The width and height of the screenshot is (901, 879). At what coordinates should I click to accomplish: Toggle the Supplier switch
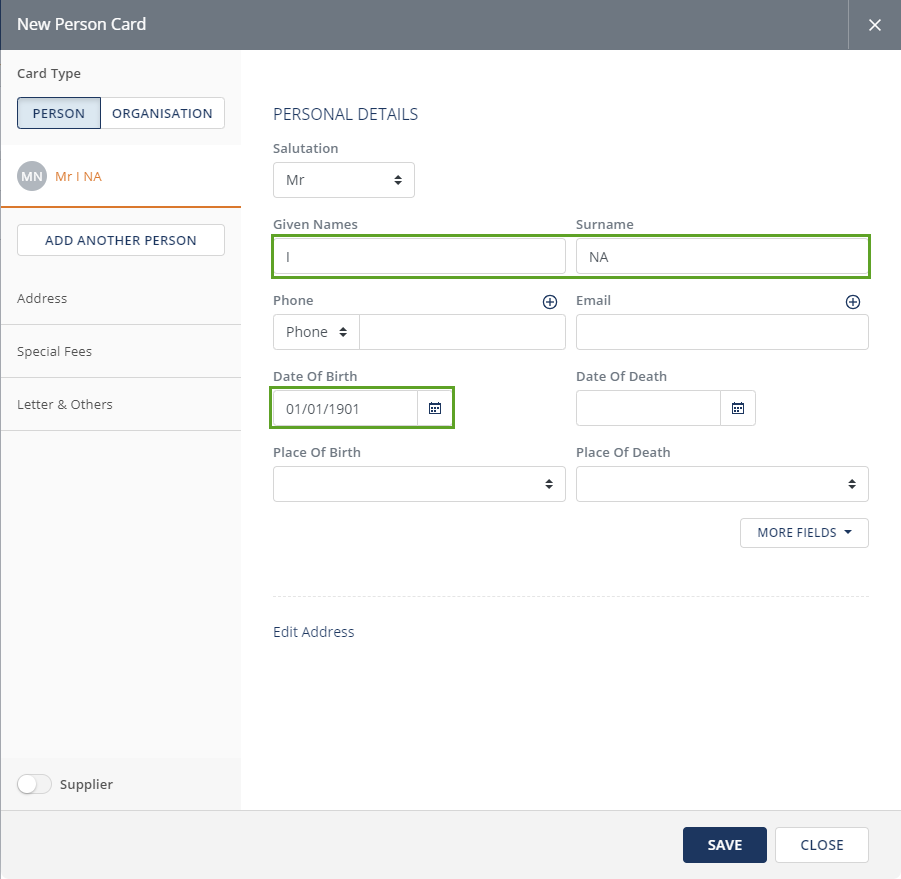coord(34,785)
